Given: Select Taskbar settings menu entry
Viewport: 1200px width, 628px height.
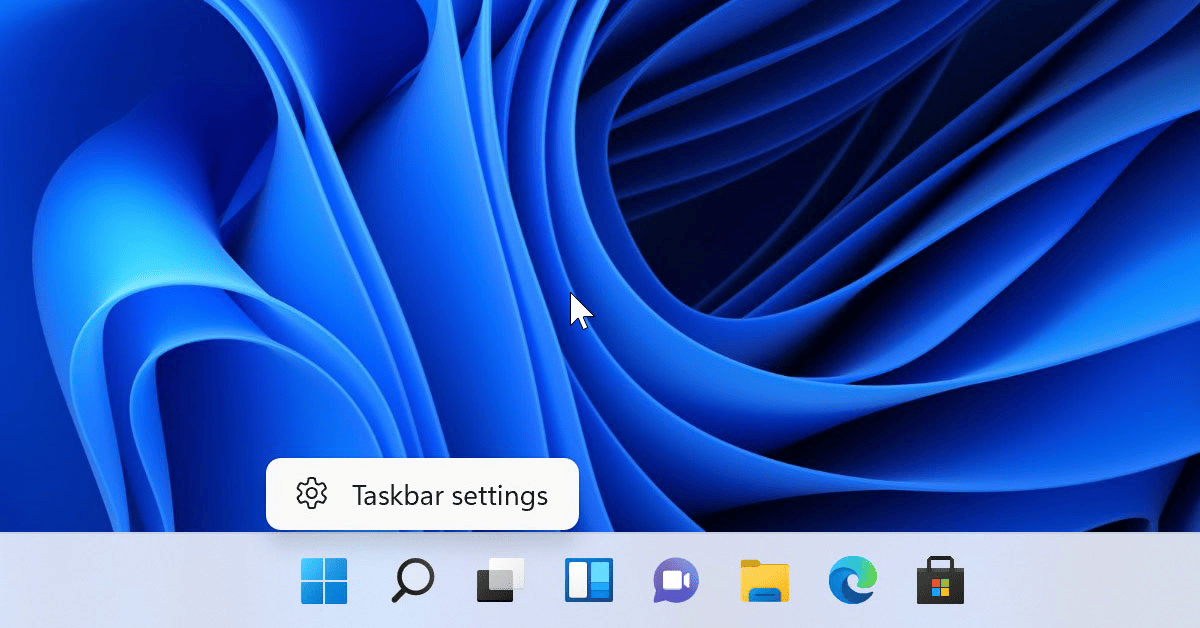Looking at the screenshot, I should (x=422, y=494).
